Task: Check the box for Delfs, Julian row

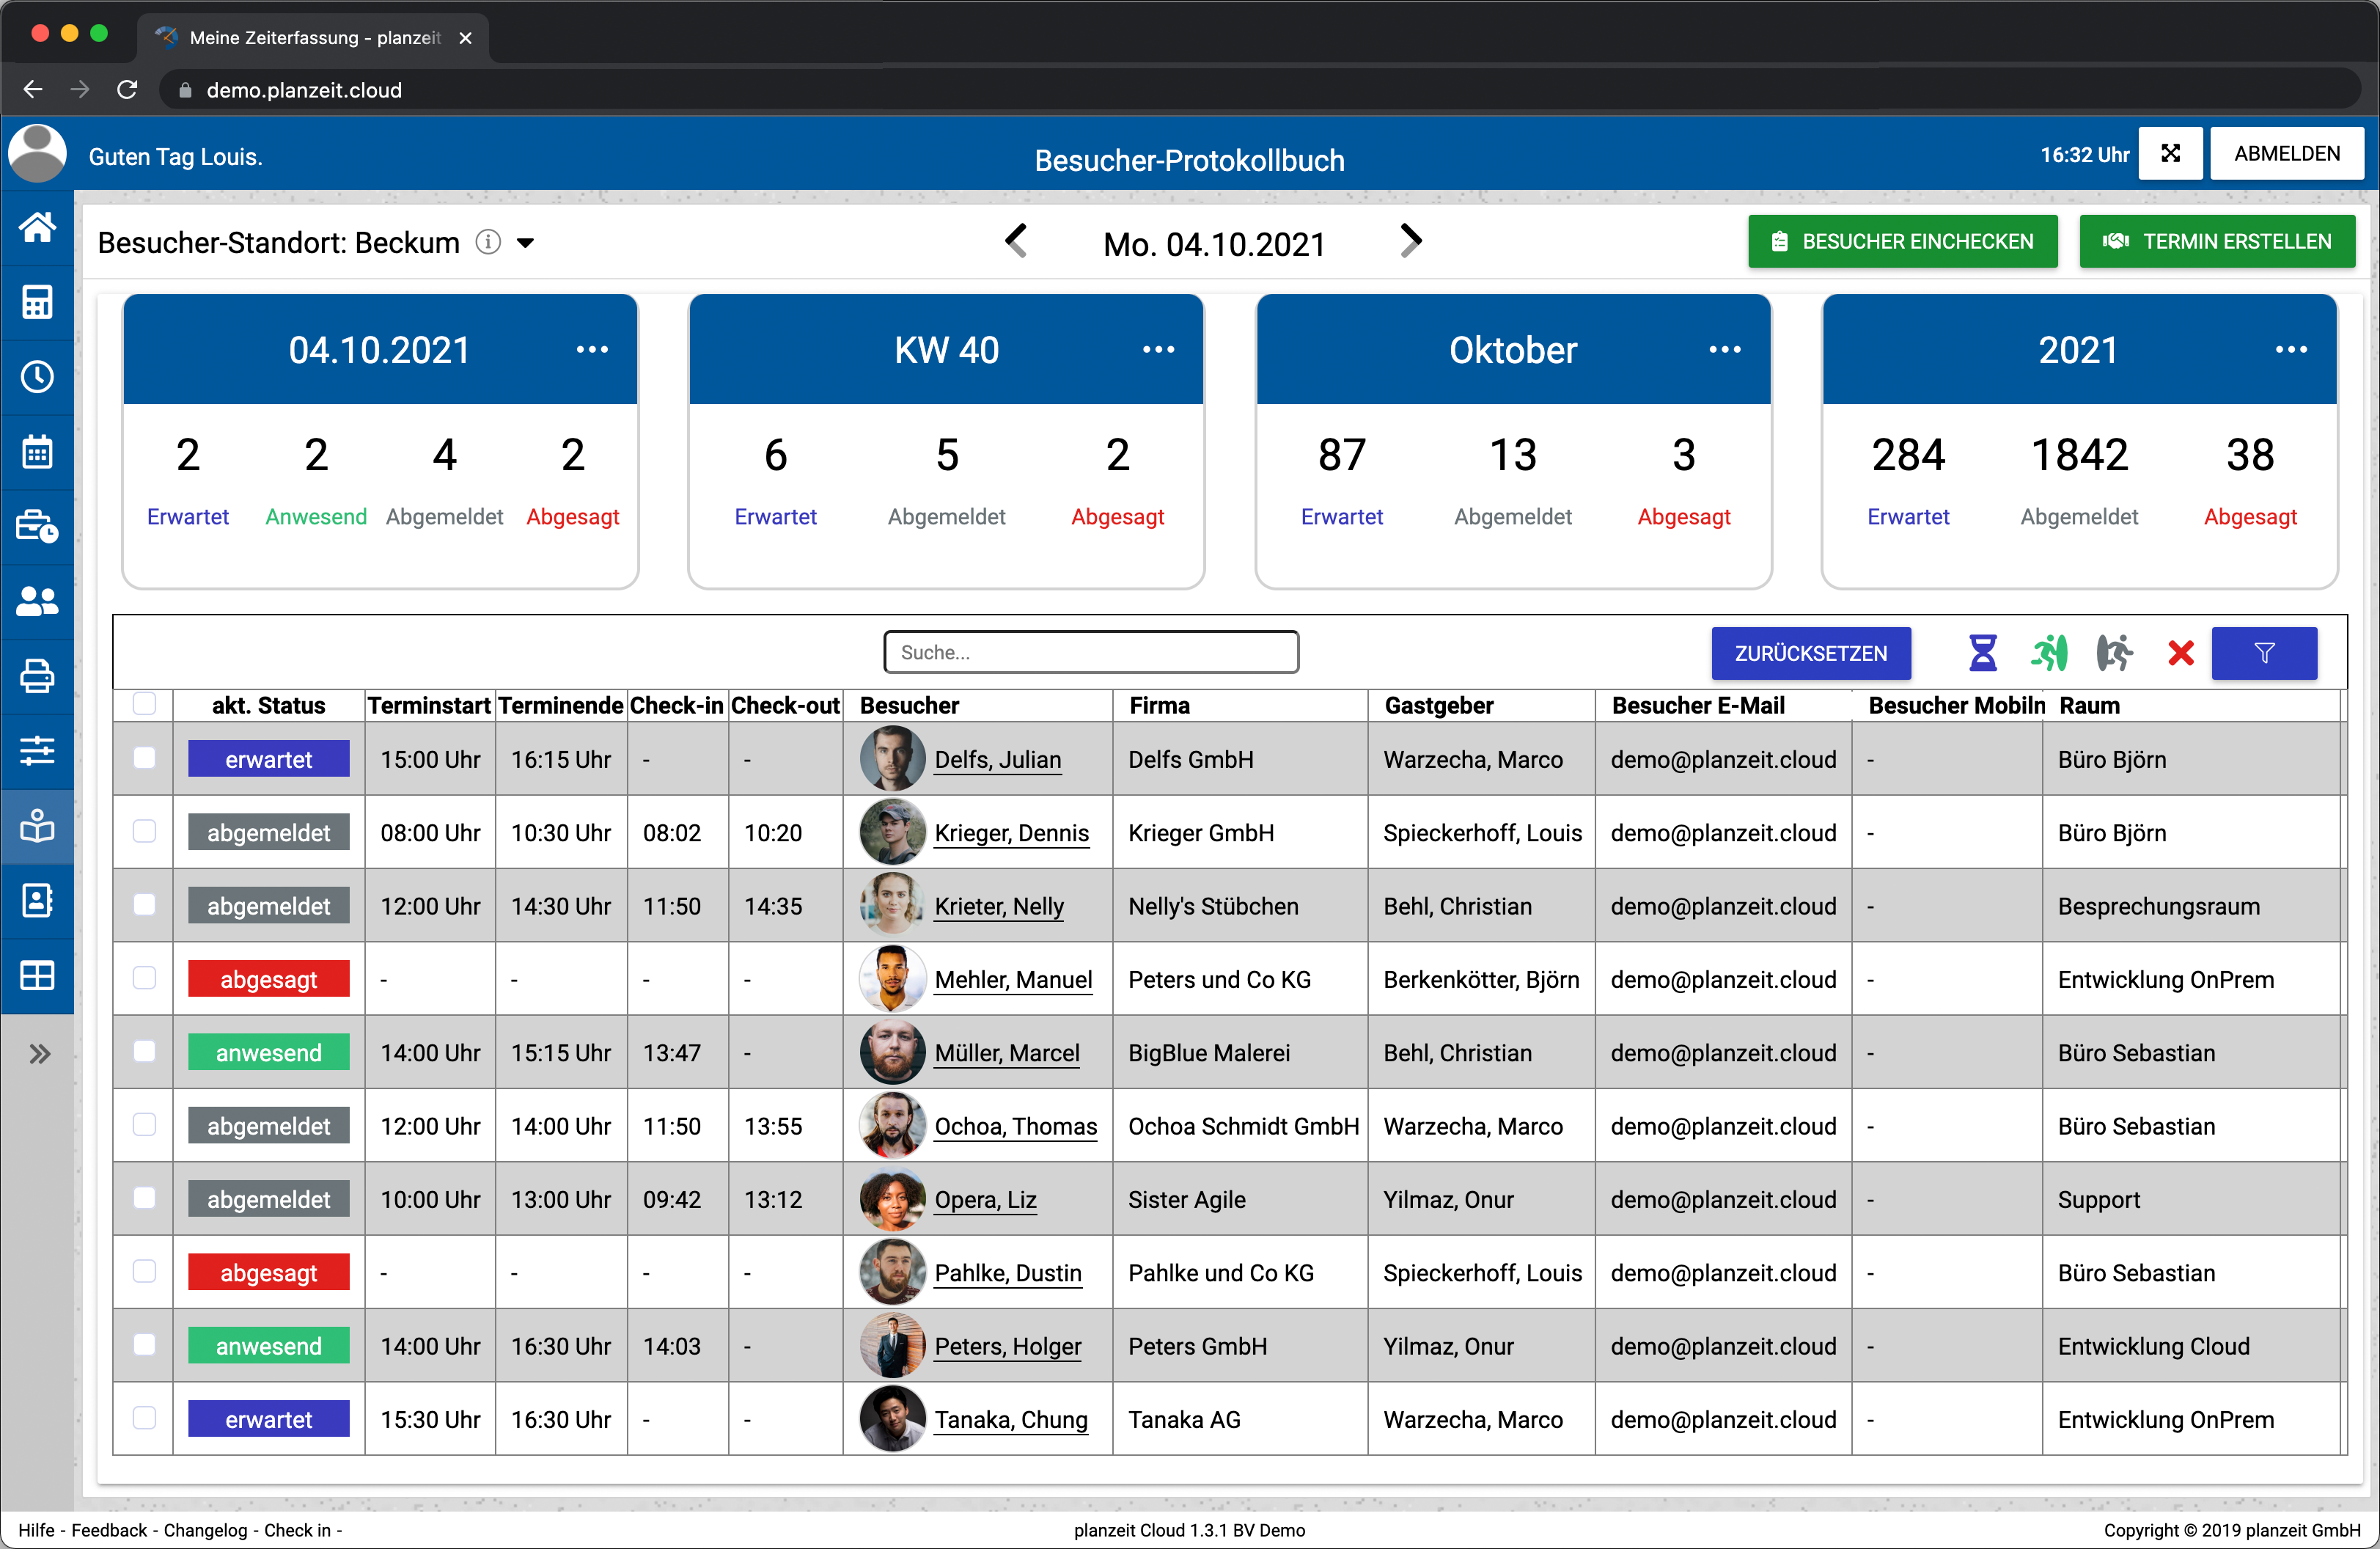Action: coord(144,758)
